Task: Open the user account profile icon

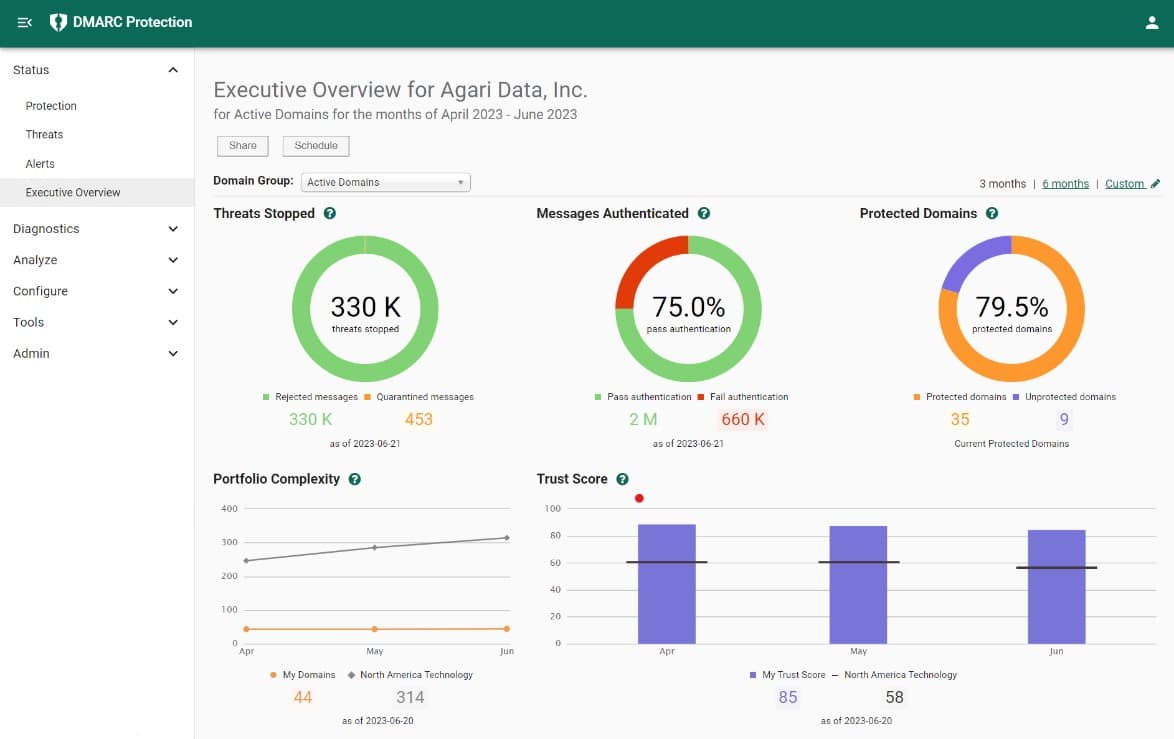Action: click(1152, 22)
